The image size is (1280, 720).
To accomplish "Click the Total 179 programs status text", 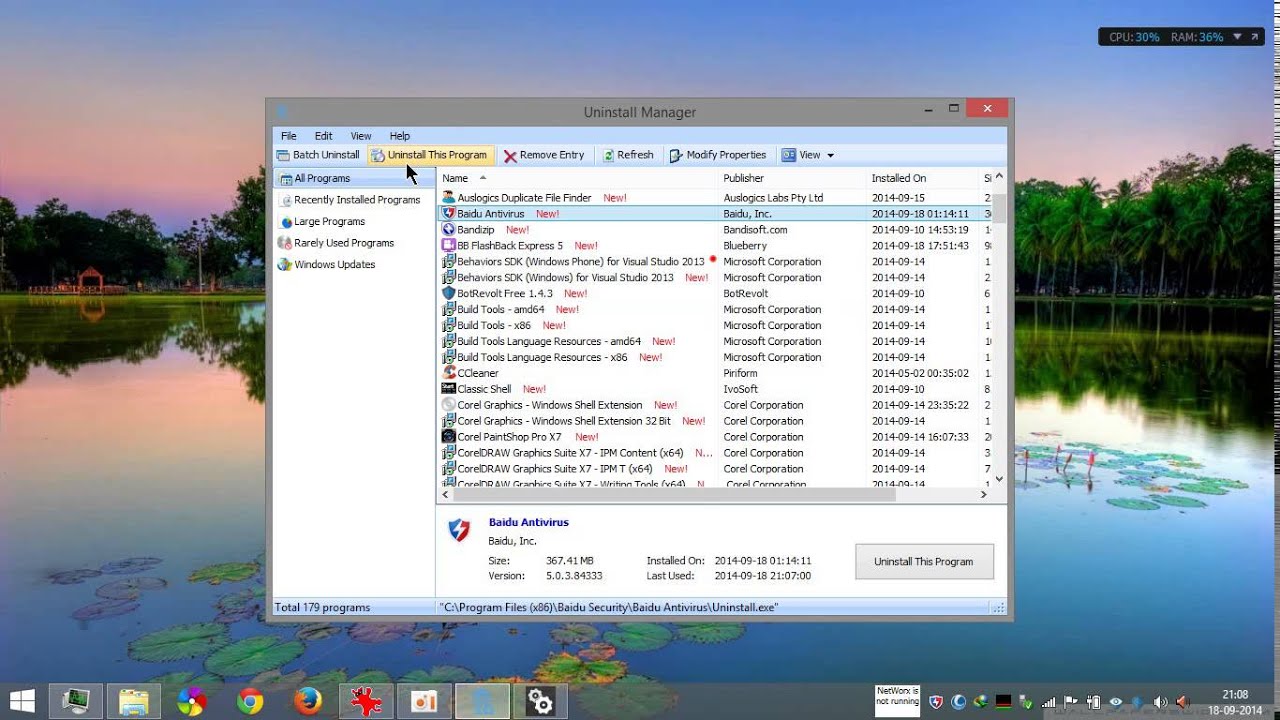I will coord(322,608).
